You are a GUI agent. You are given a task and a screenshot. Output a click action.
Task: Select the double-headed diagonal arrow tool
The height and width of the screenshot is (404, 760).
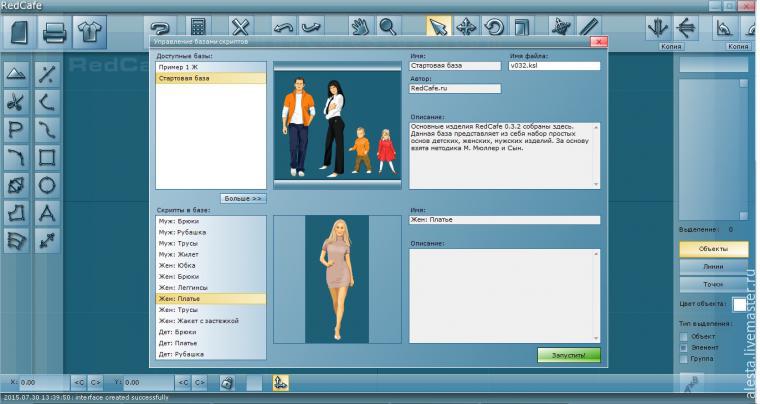47,241
